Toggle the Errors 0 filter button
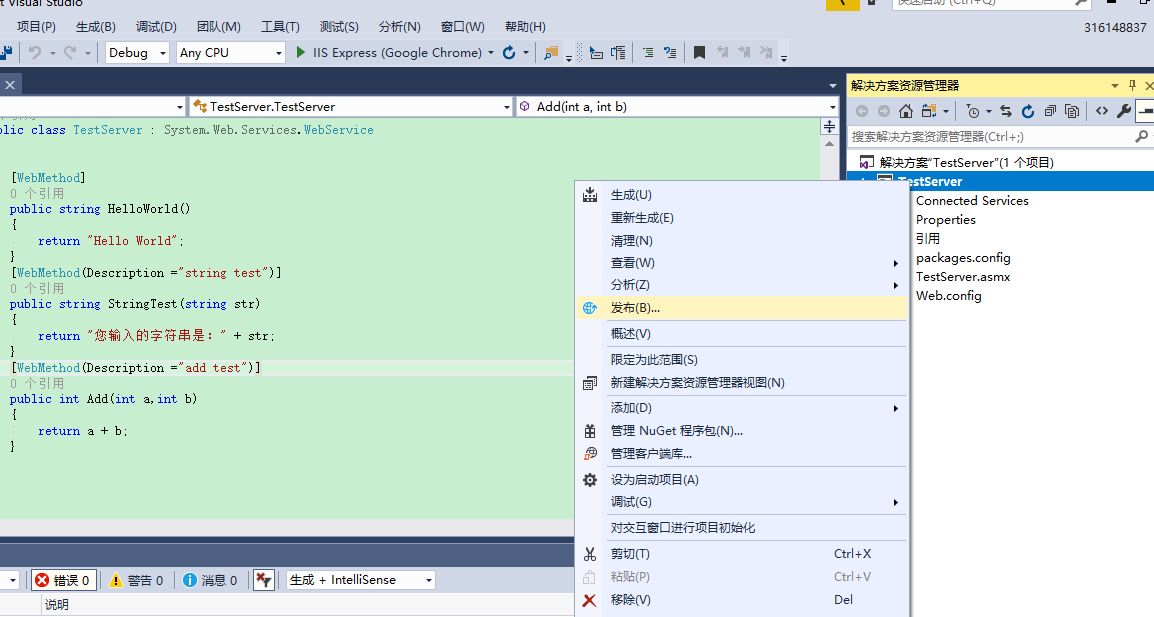The height and width of the screenshot is (617, 1154). [x=63, y=580]
